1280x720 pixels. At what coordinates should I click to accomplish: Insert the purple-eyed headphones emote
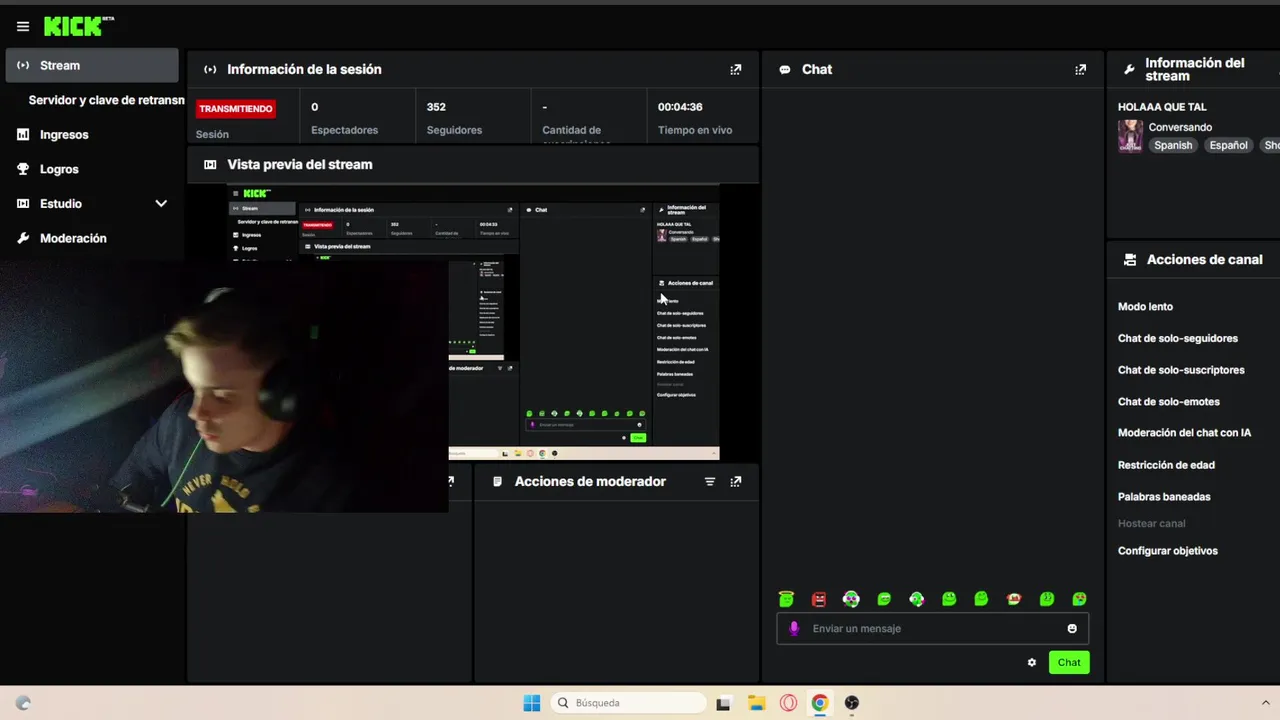tap(851, 599)
